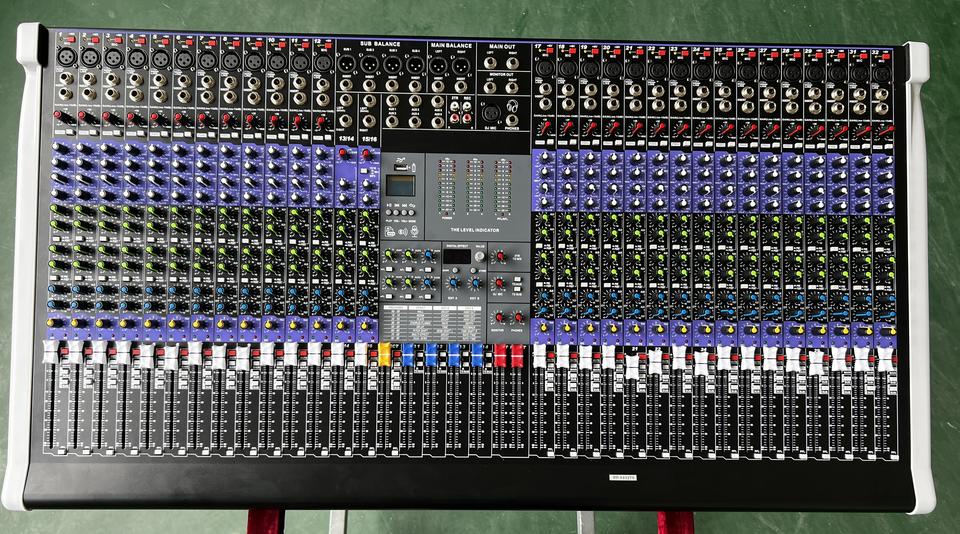Move the fourth blue sub group fader
The width and height of the screenshot is (960, 534).
pos(478,355)
